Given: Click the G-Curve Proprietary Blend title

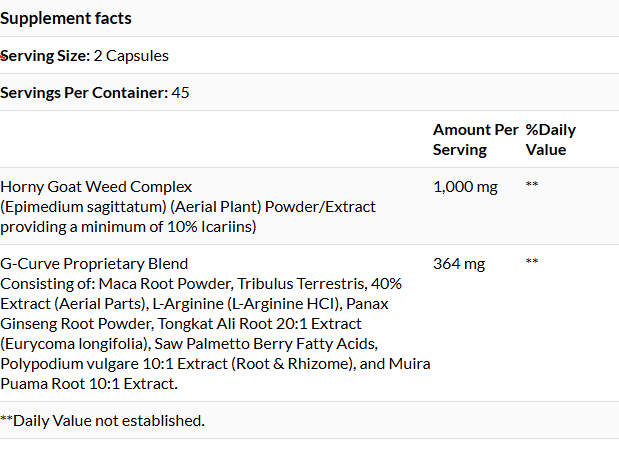Looking at the screenshot, I should (x=94, y=263).
